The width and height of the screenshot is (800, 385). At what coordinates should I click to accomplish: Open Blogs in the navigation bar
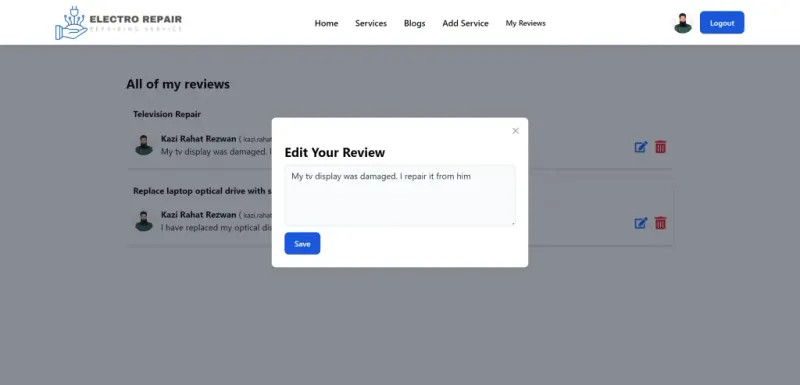click(414, 23)
